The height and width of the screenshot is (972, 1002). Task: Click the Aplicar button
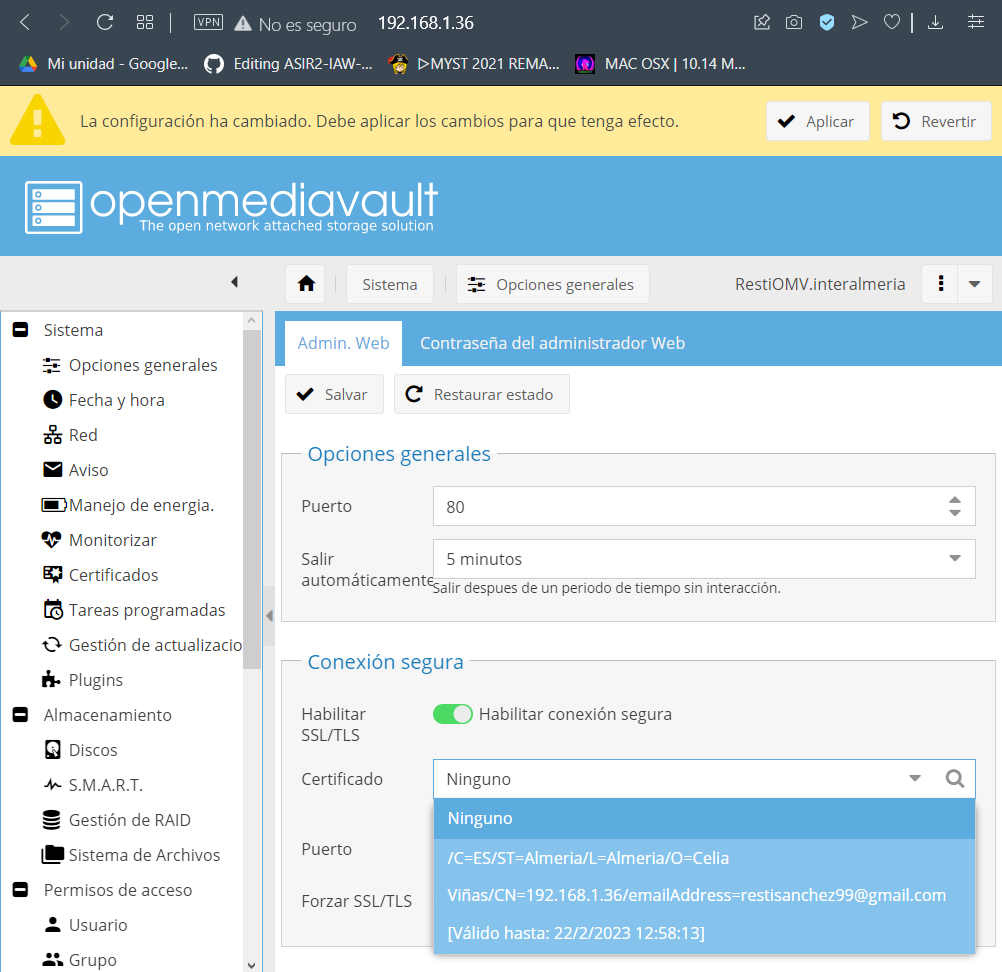[817, 121]
